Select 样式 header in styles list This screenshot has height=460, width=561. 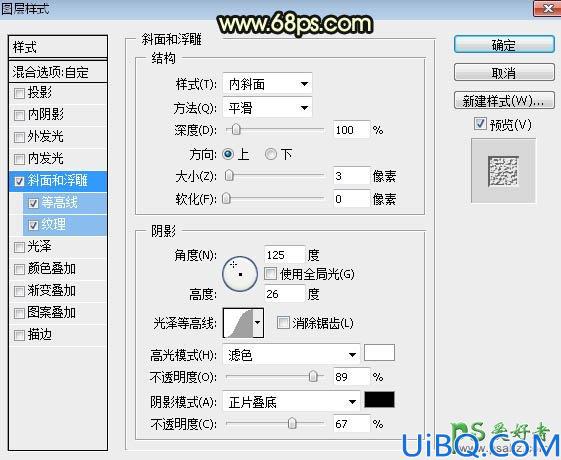pos(58,47)
